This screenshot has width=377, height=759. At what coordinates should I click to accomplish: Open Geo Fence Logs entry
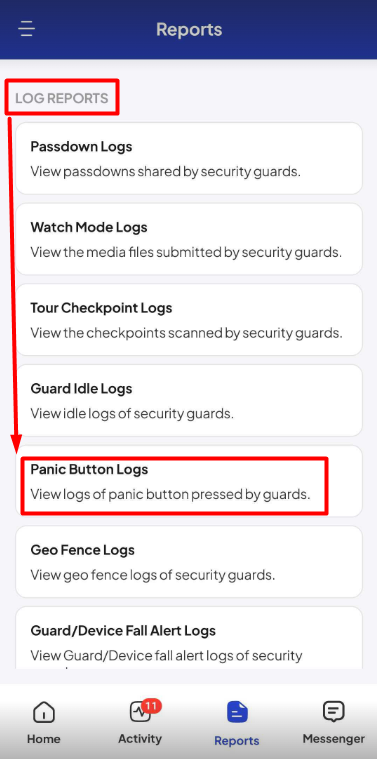189,562
